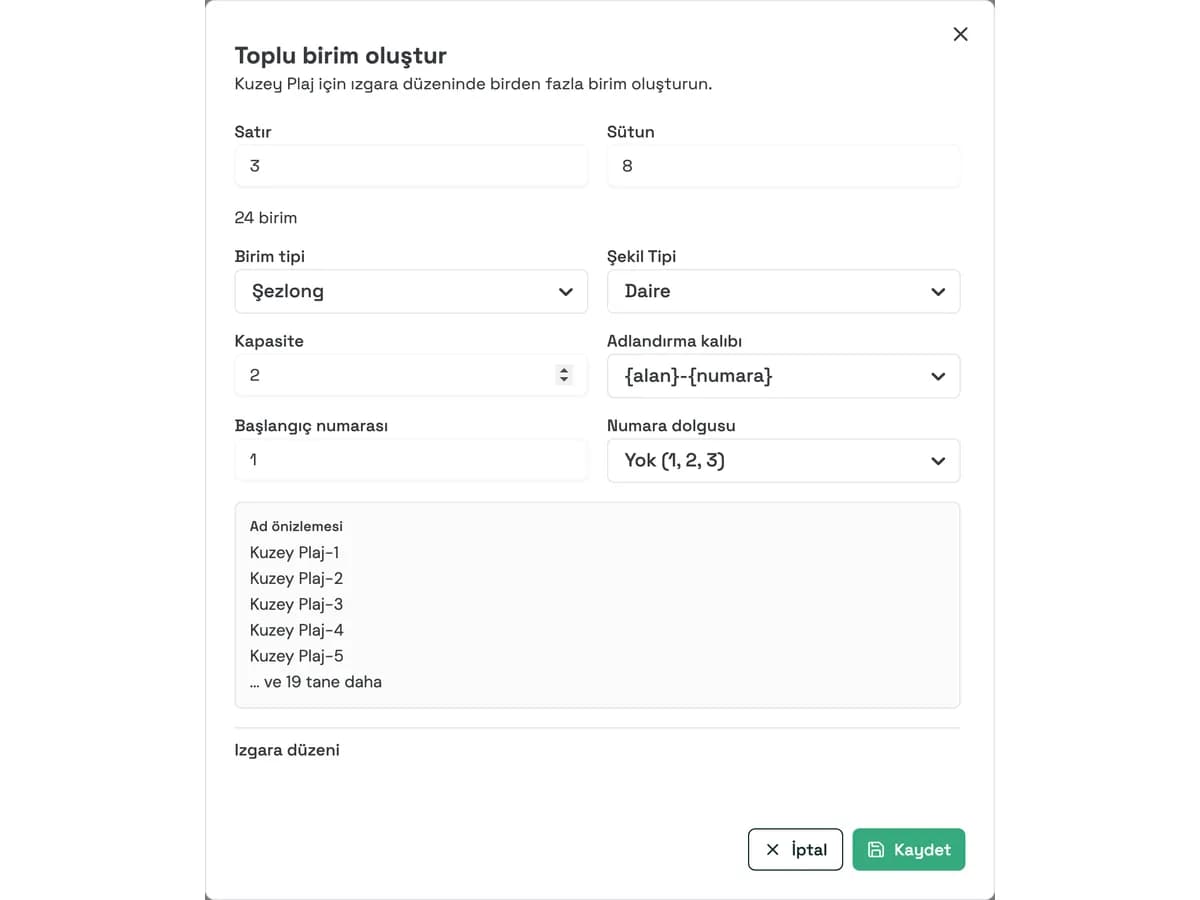This screenshot has width=1200, height=900.
Task: Increase Kapasite with the up arrow
Action: click(x=564, y=370)
